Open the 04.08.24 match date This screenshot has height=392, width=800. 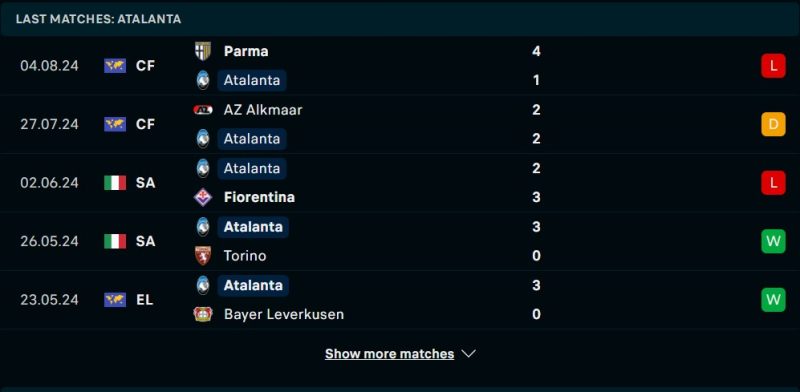(x=49, y=66)
